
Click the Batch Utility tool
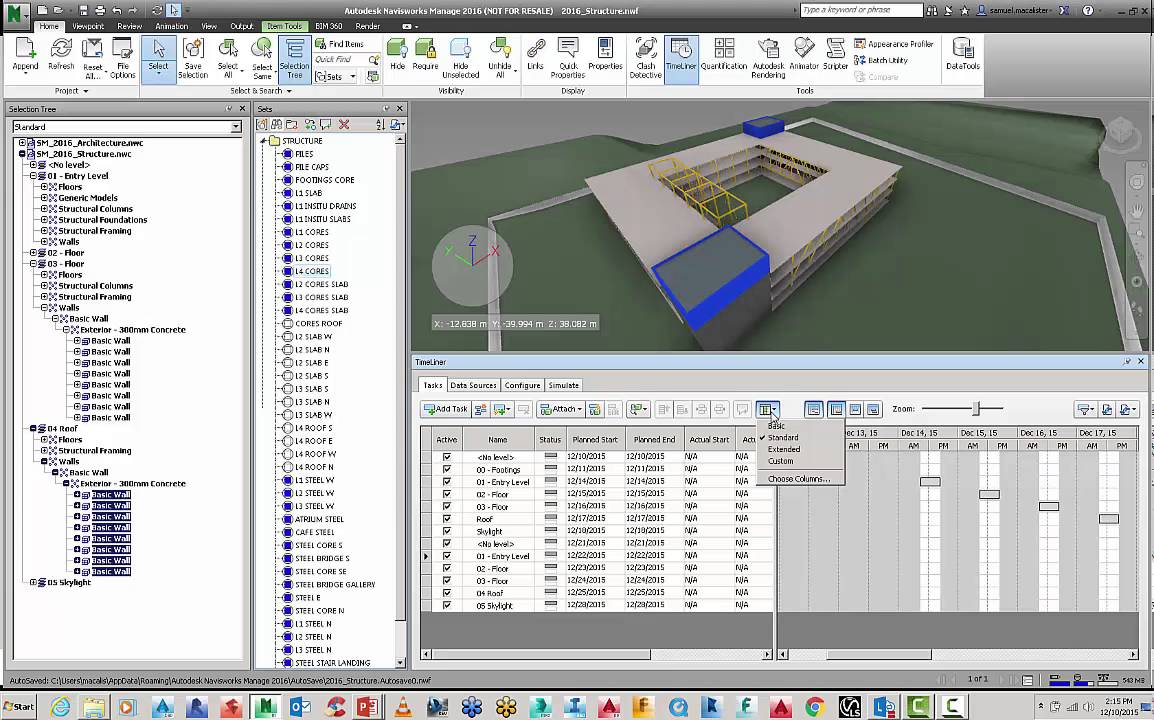point(881,60)
